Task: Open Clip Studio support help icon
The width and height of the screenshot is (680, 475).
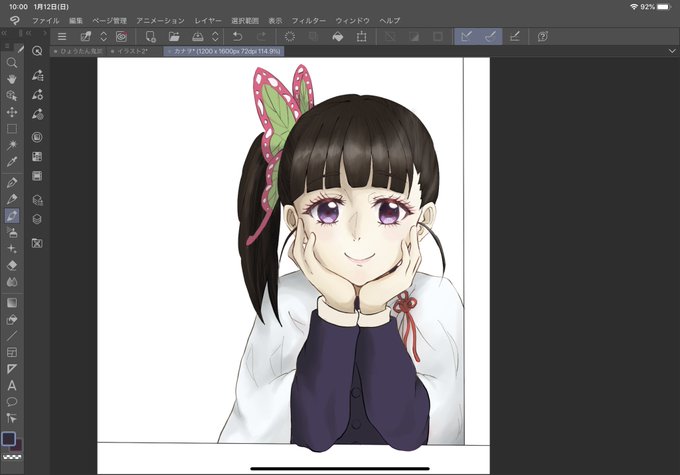Action: [x=543, y=36]
